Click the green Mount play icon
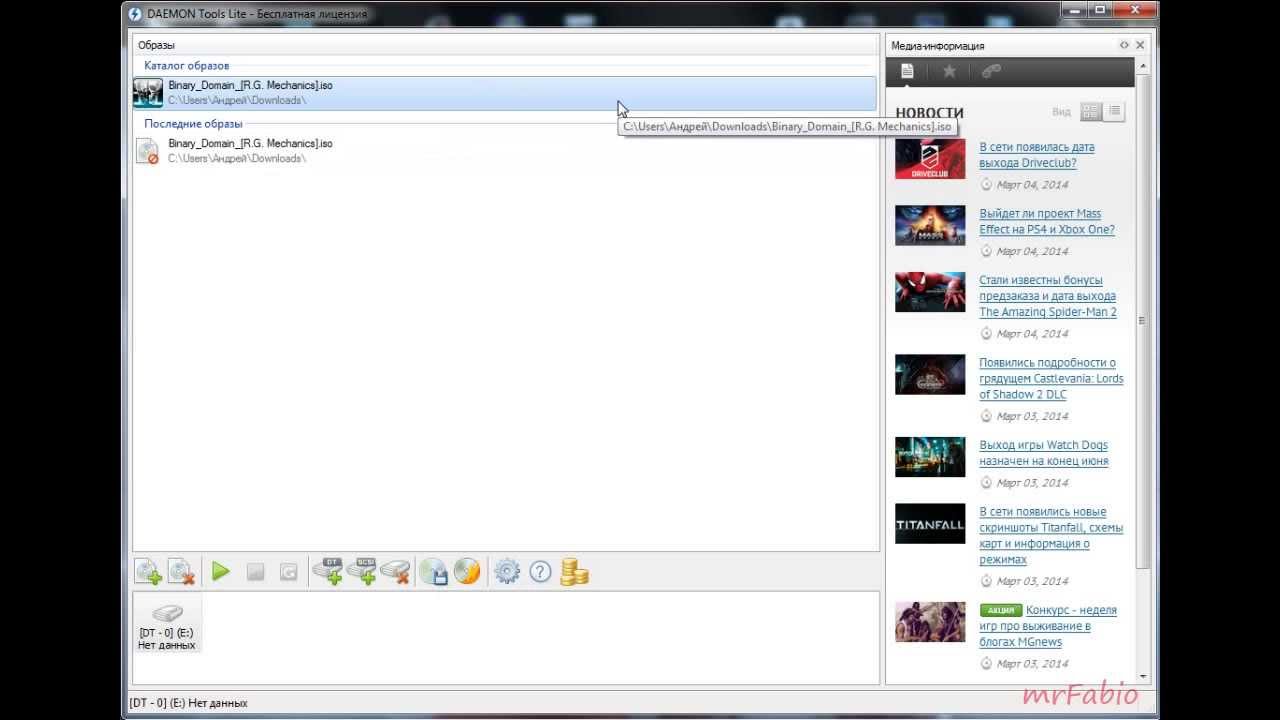1280x720 pixels. [221, 572]
